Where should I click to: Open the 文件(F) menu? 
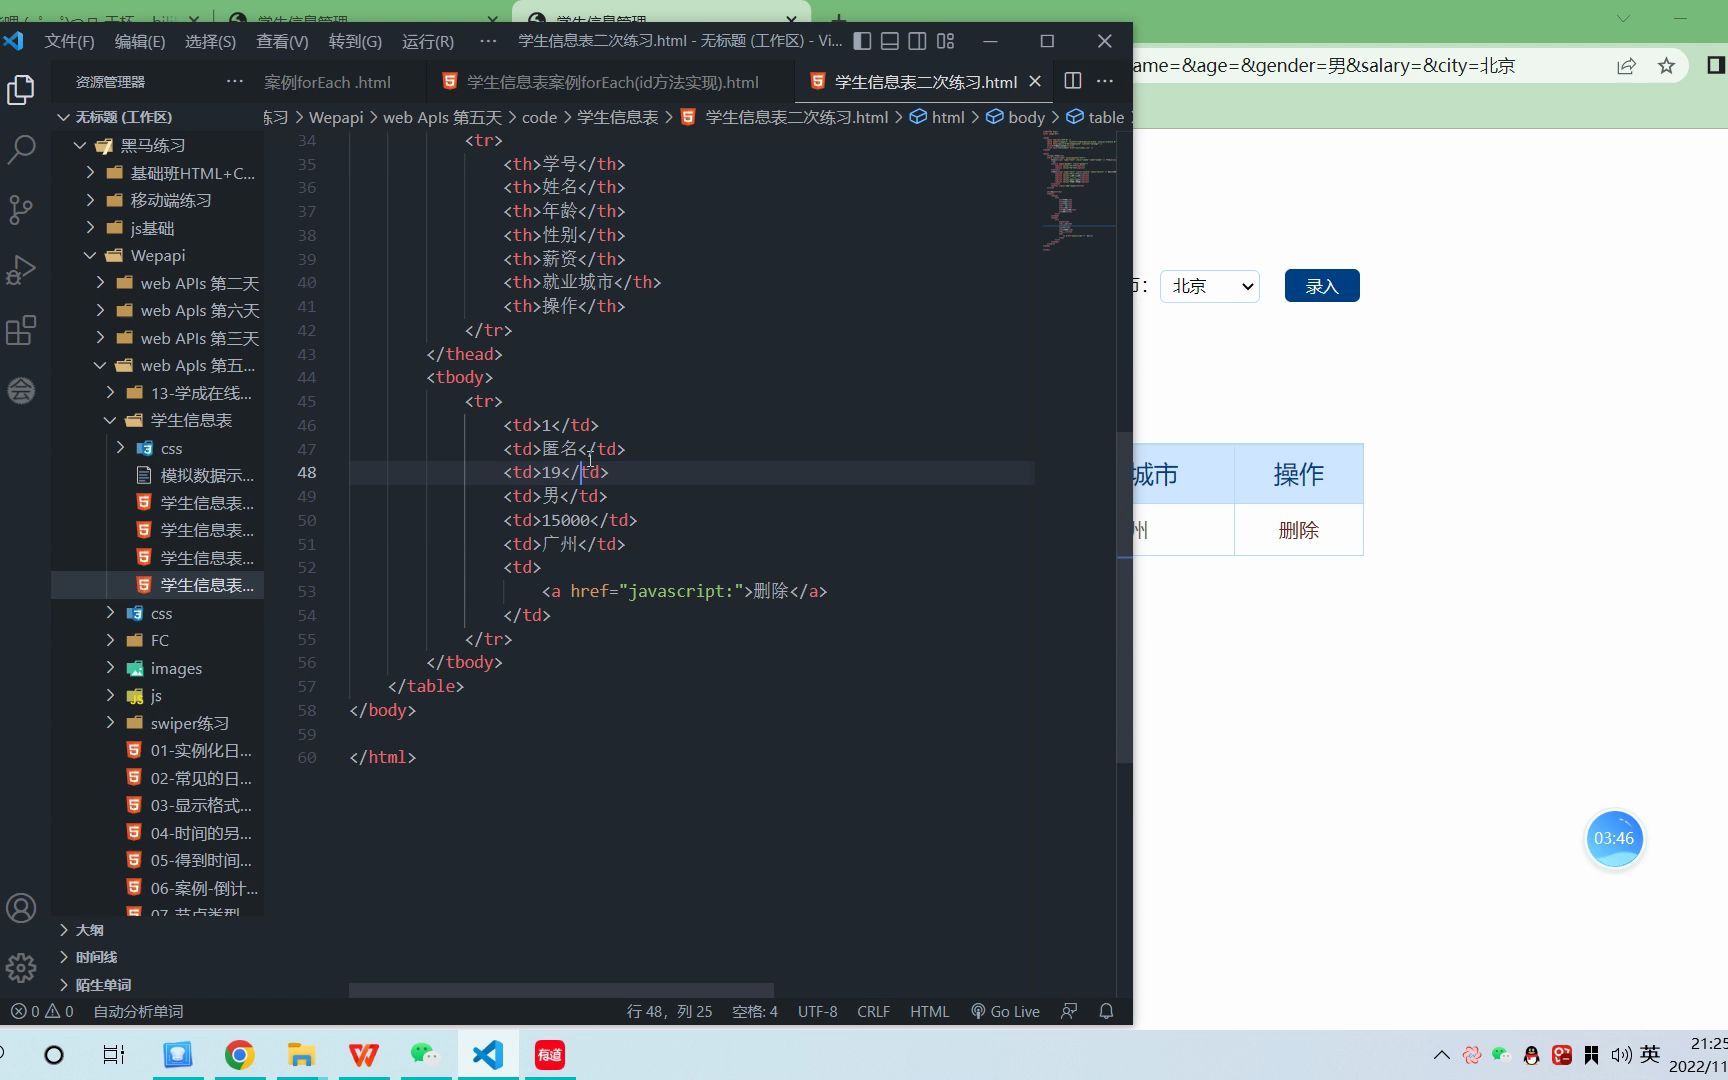(69, 41)
